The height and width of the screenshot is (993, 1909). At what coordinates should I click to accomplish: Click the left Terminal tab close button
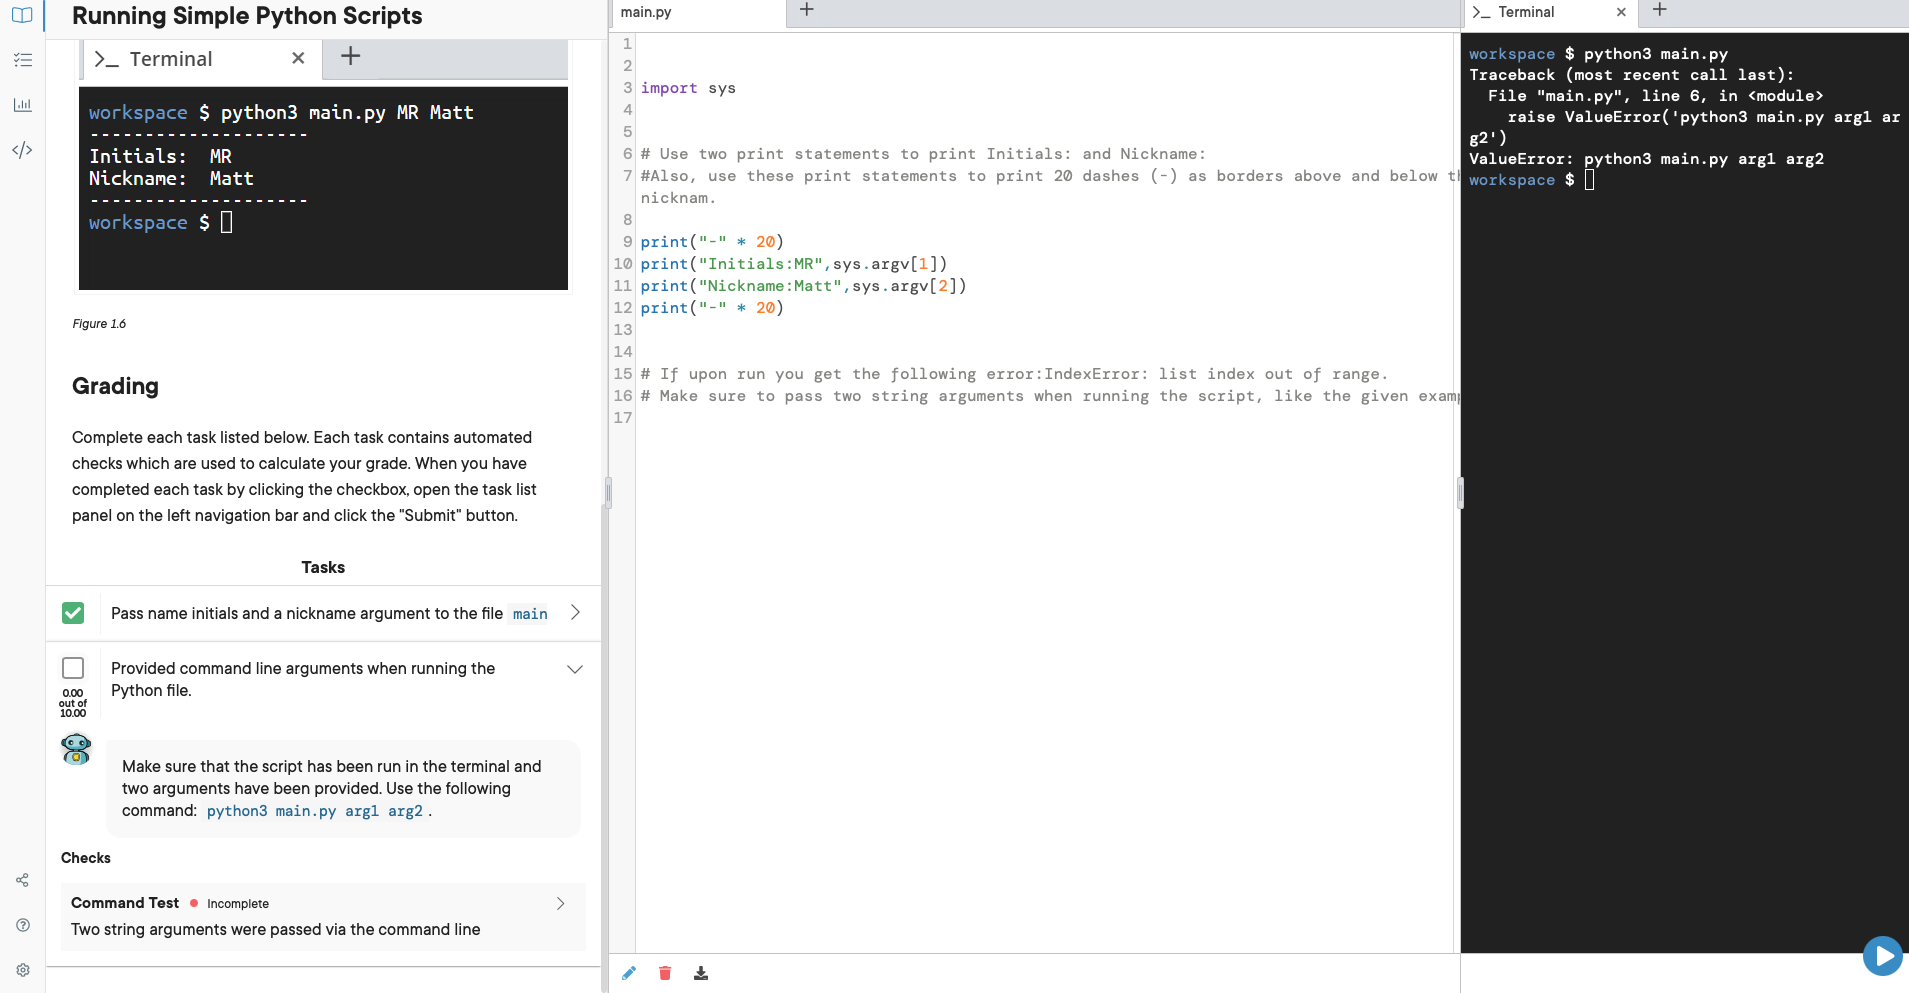coord(298,58)
